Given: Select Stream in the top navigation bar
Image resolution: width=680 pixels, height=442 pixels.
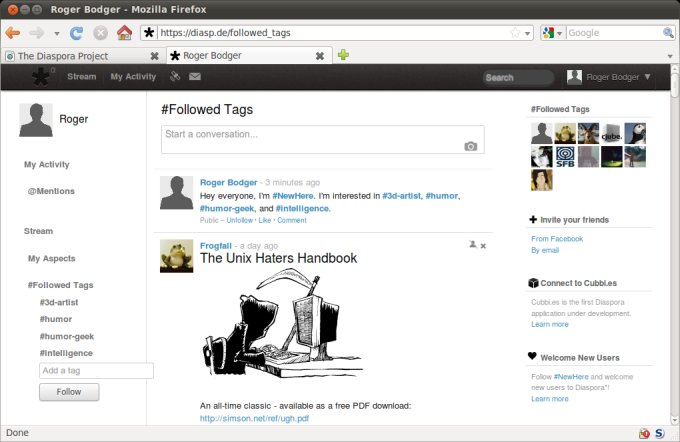Looking at the screenshot, I should [x=81, y=77].
